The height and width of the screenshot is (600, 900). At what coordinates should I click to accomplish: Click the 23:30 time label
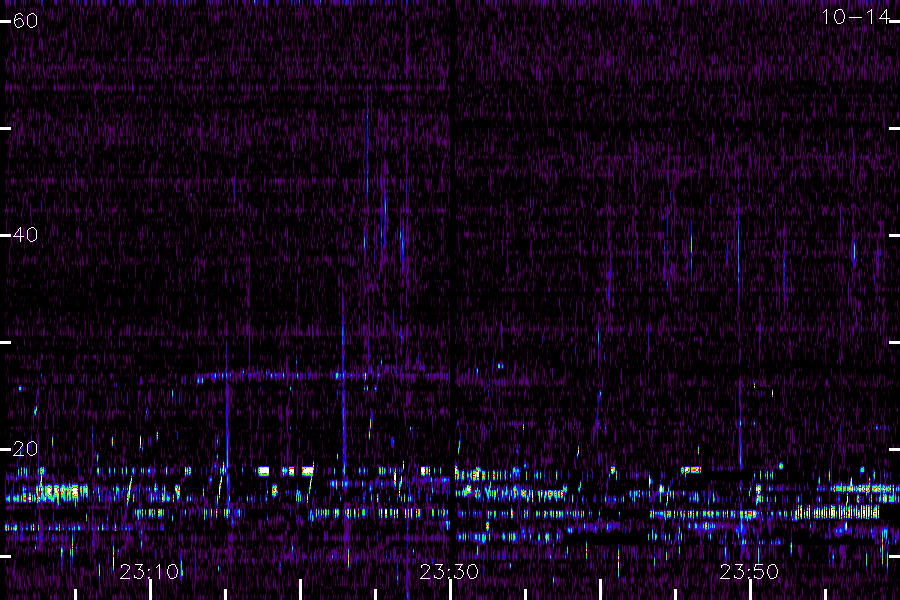[x=449, y=572]
